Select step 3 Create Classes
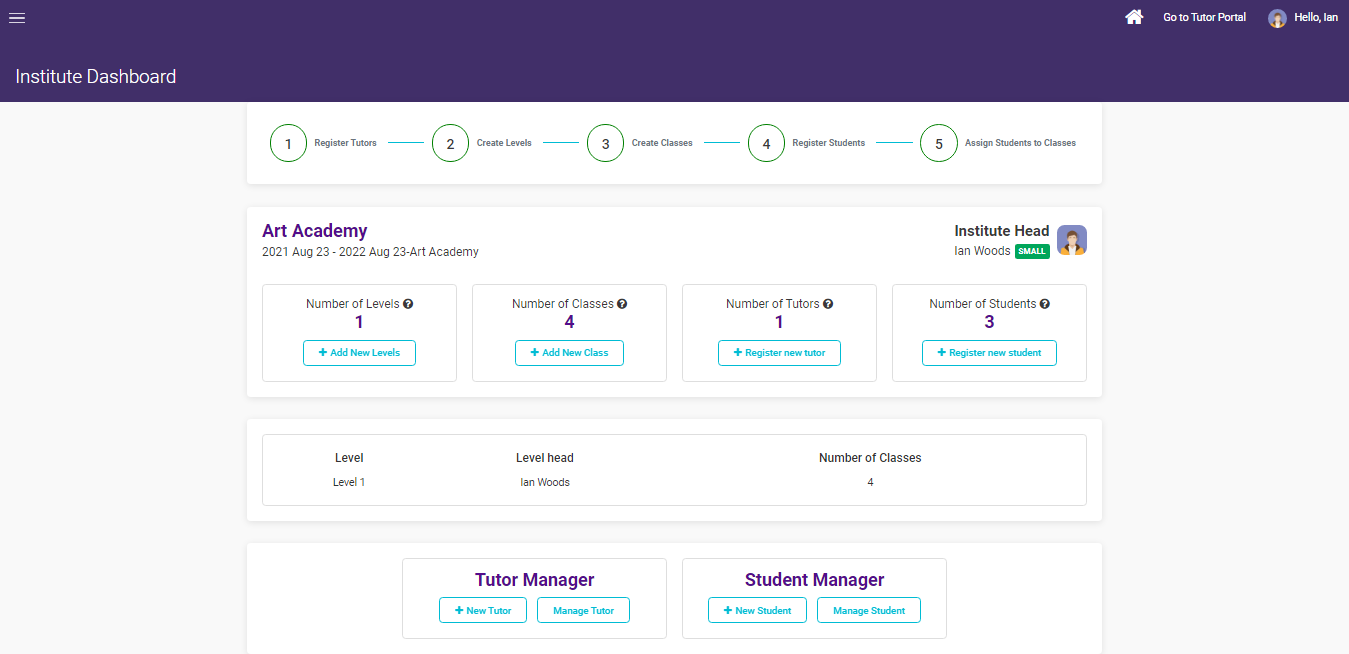This screenshot has width=1349, height=654. [x=605, y=142]
